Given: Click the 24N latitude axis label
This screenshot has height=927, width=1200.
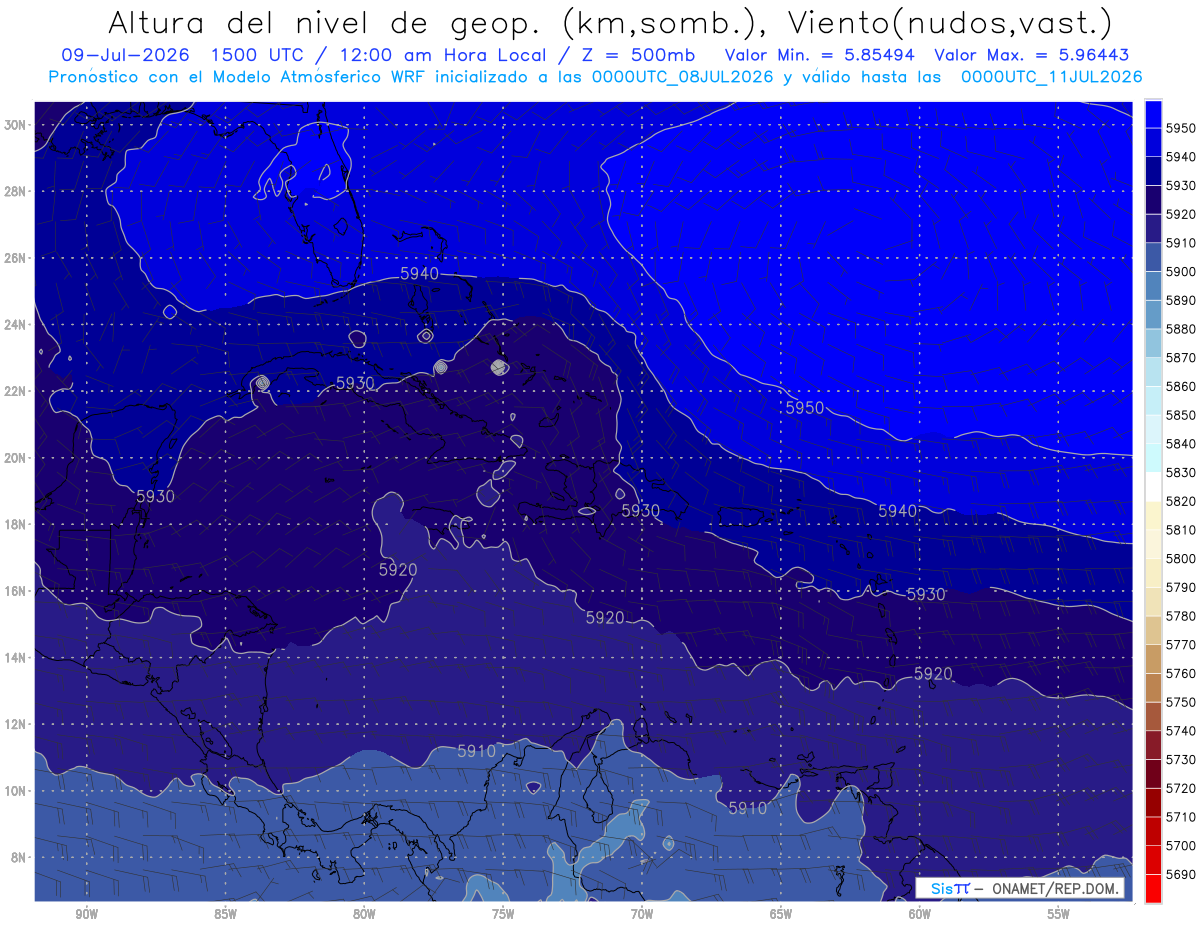Looking at the screenshot, I should 15,325.
